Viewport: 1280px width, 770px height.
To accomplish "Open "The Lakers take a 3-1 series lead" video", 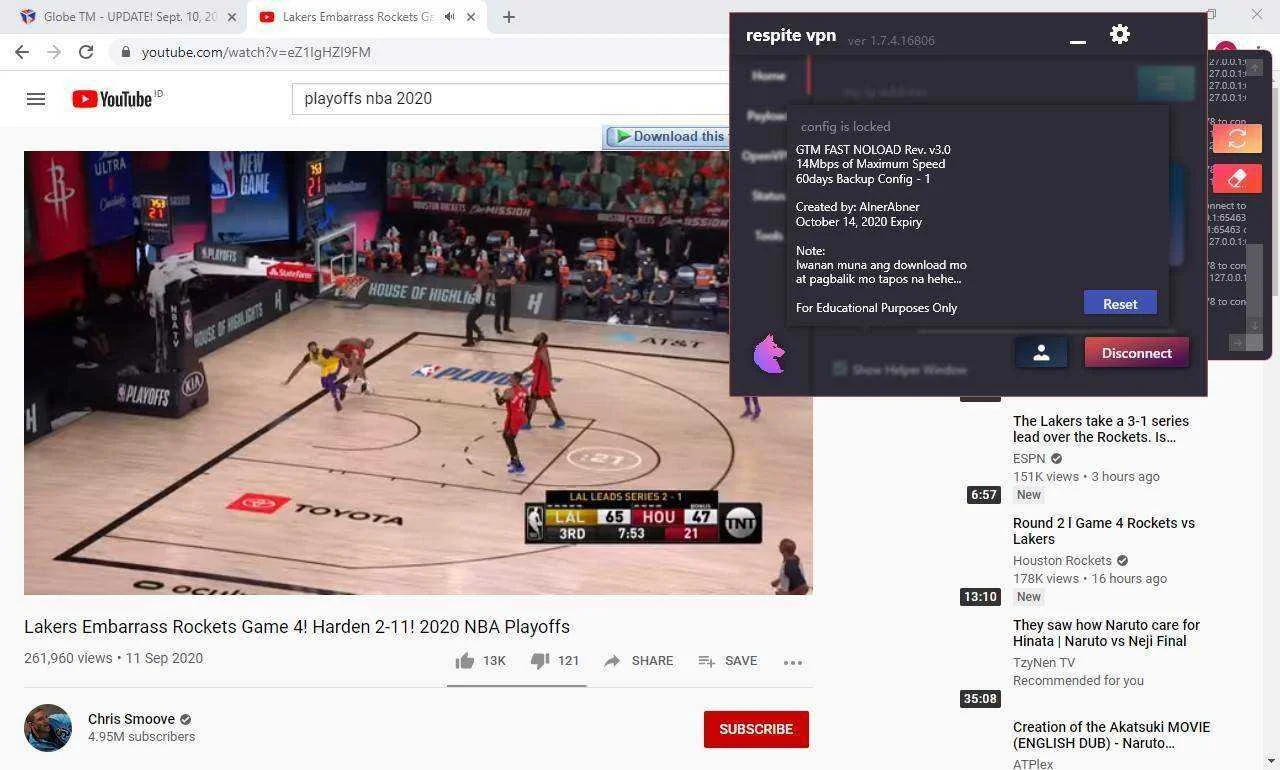I will coord(1101,429).
